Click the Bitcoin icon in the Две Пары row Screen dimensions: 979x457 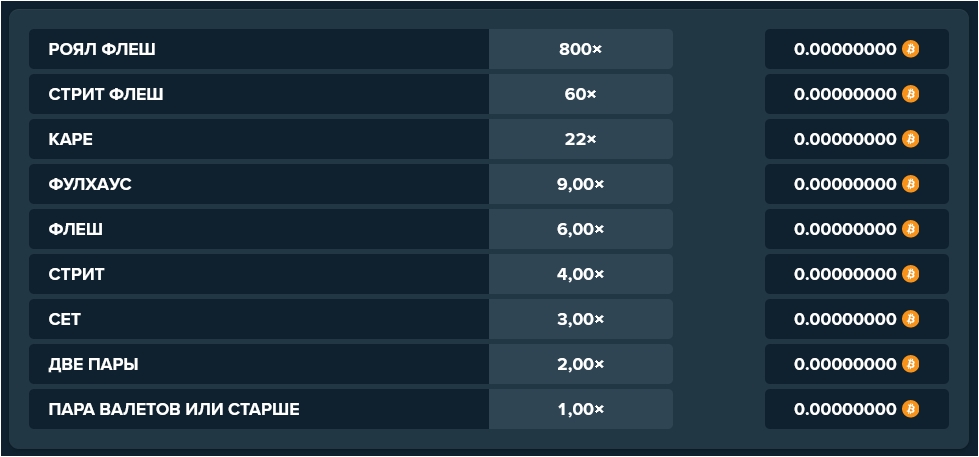point(910,364)
